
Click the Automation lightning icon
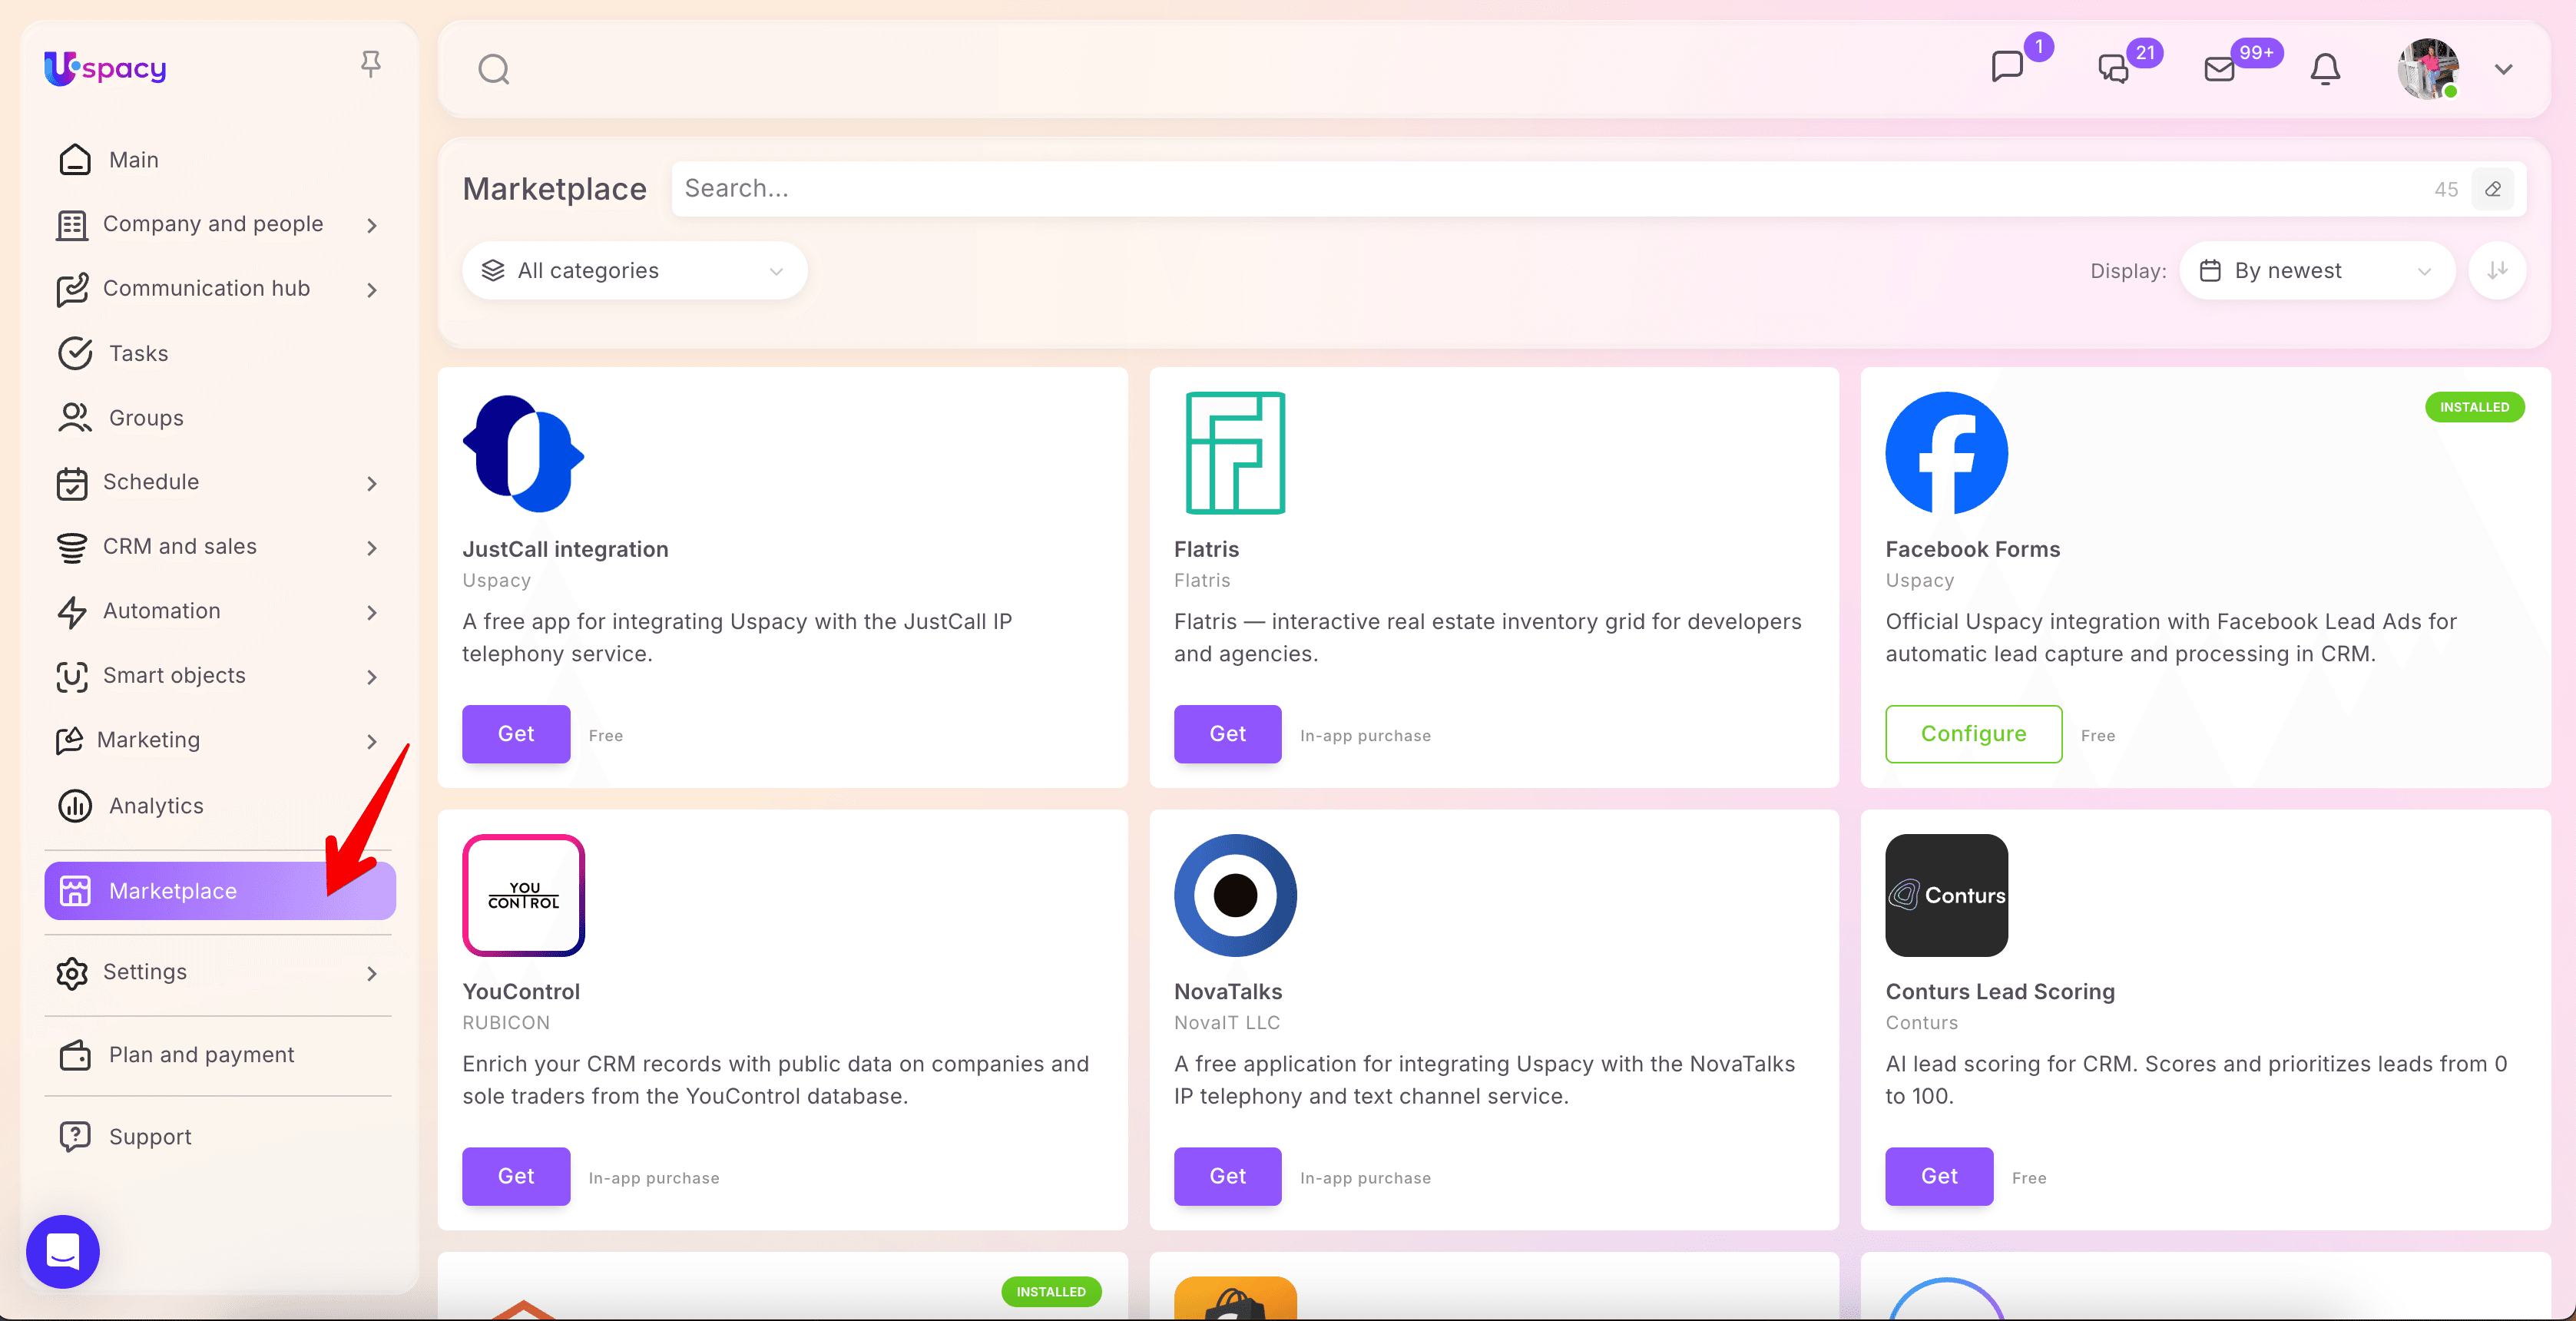[72, 612]
